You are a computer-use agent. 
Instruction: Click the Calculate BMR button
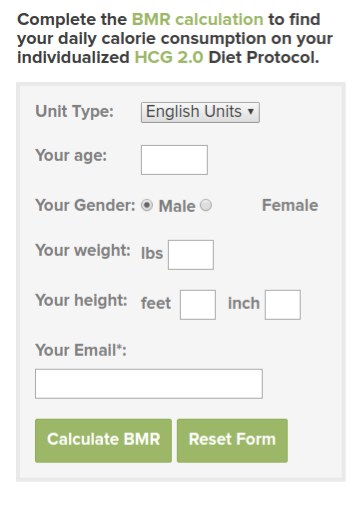pyautogui.click(x=103, y=440)
